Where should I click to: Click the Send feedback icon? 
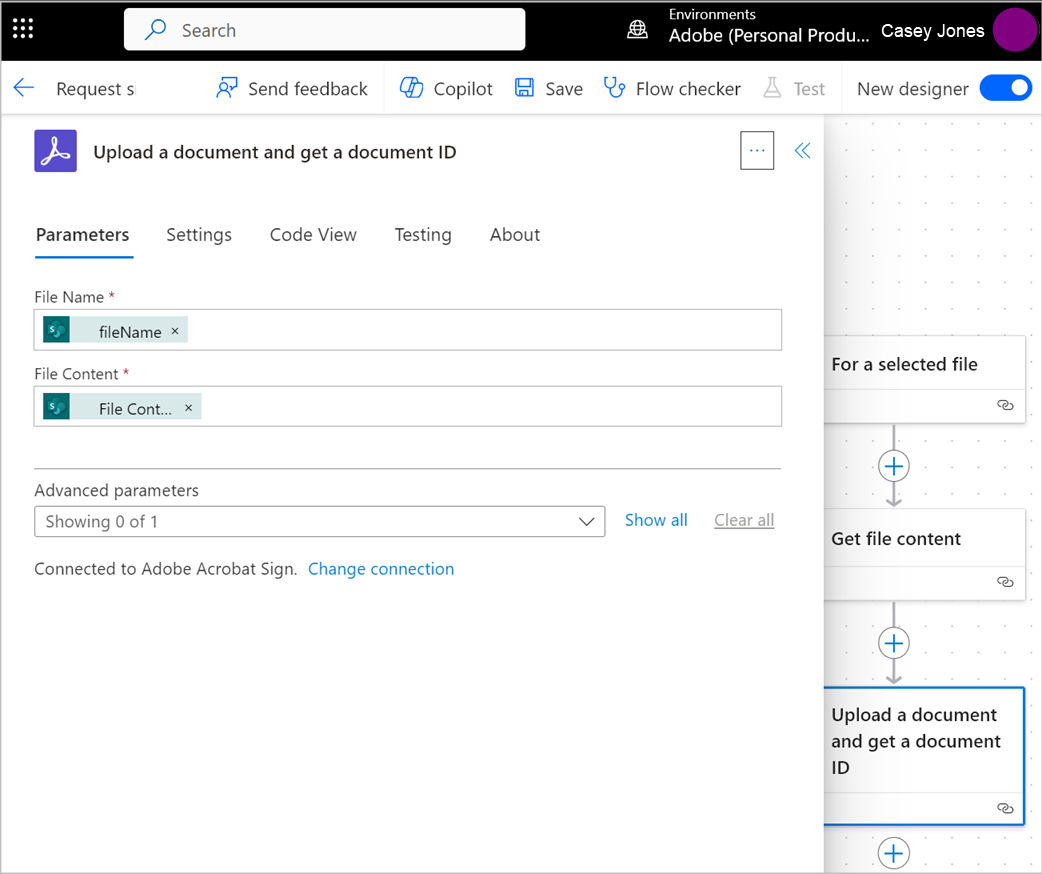pyautogui.click(x=229, y=88)
